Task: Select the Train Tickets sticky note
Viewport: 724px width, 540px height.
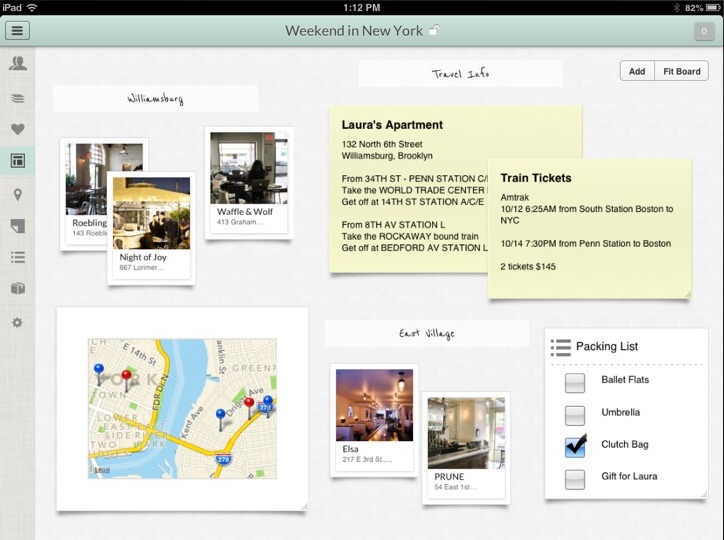Action: pyautogui.click(x=587, y=230)
